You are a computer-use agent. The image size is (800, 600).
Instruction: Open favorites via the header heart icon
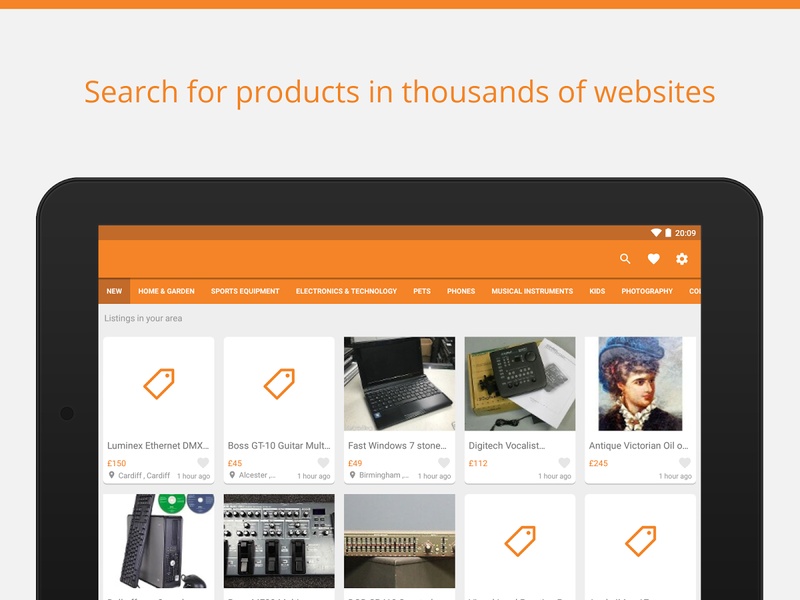(654, 259)
